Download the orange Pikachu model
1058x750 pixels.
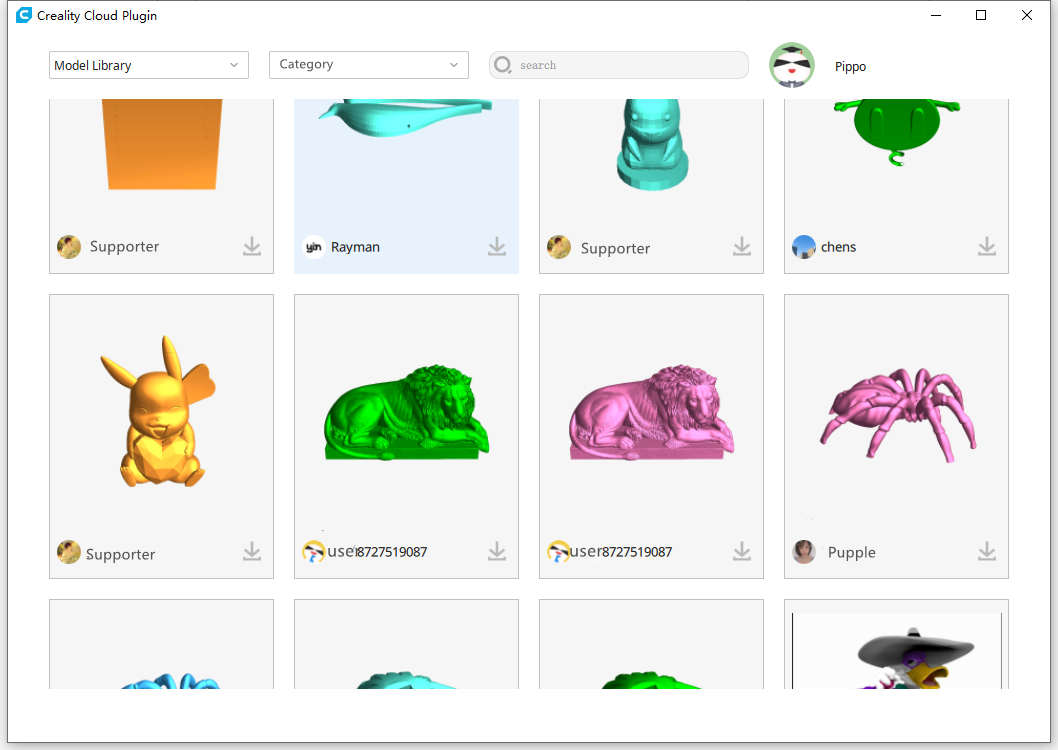point(252,551)
